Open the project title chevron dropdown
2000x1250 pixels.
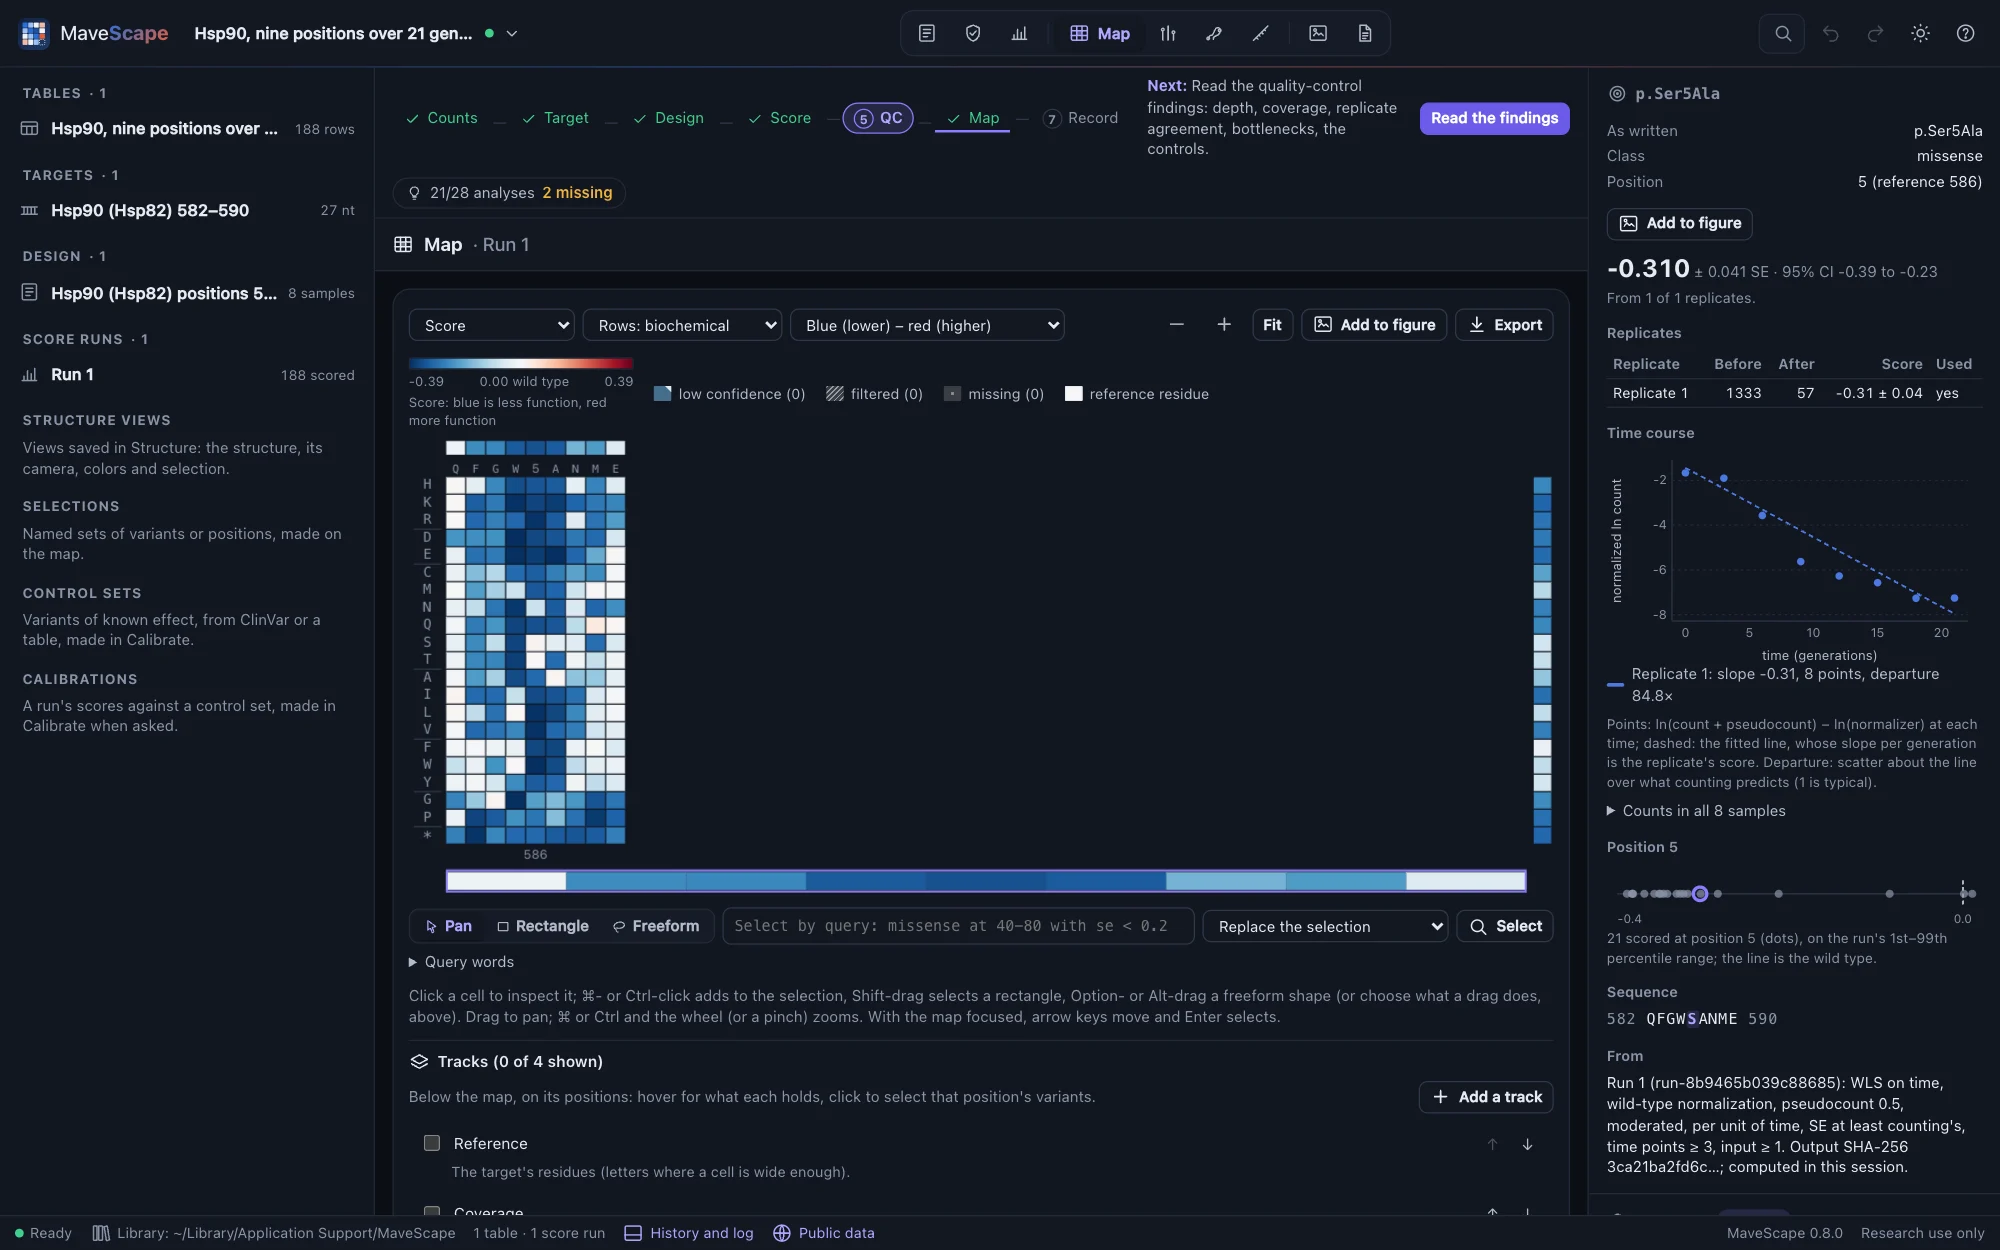pyautogui.click(x=512, y=33)
